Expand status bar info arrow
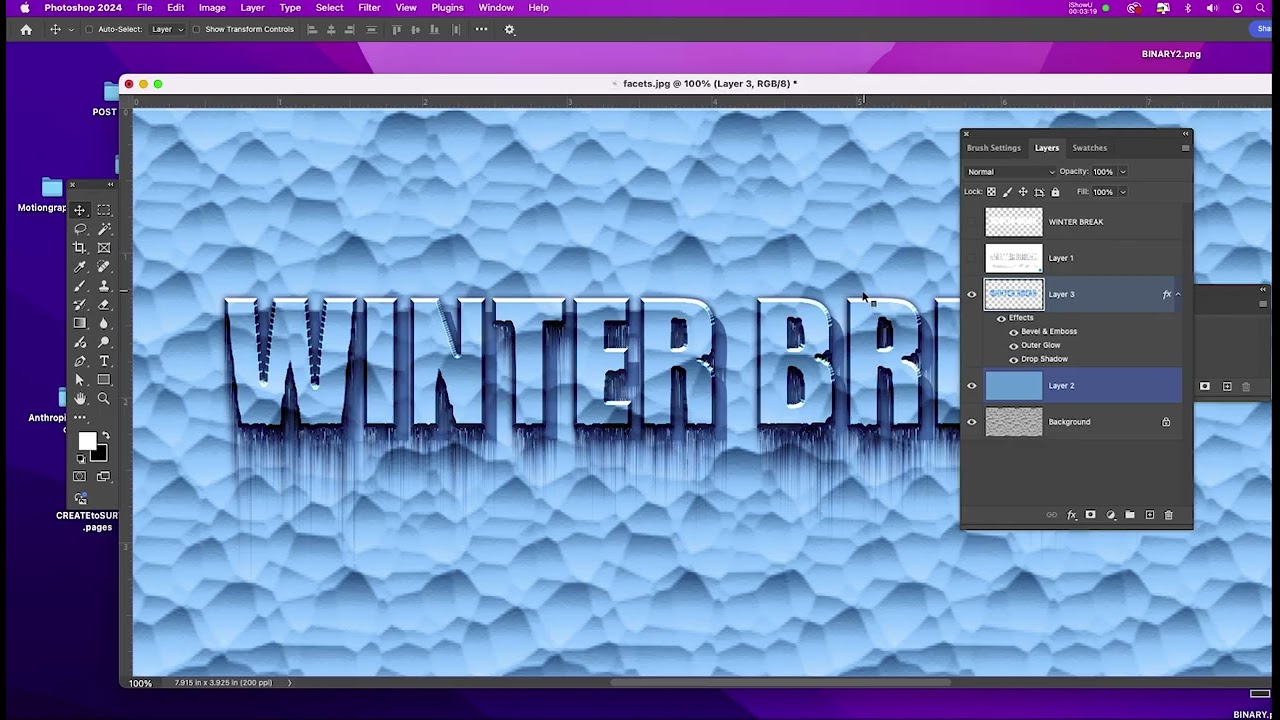 tap(290, 683)
